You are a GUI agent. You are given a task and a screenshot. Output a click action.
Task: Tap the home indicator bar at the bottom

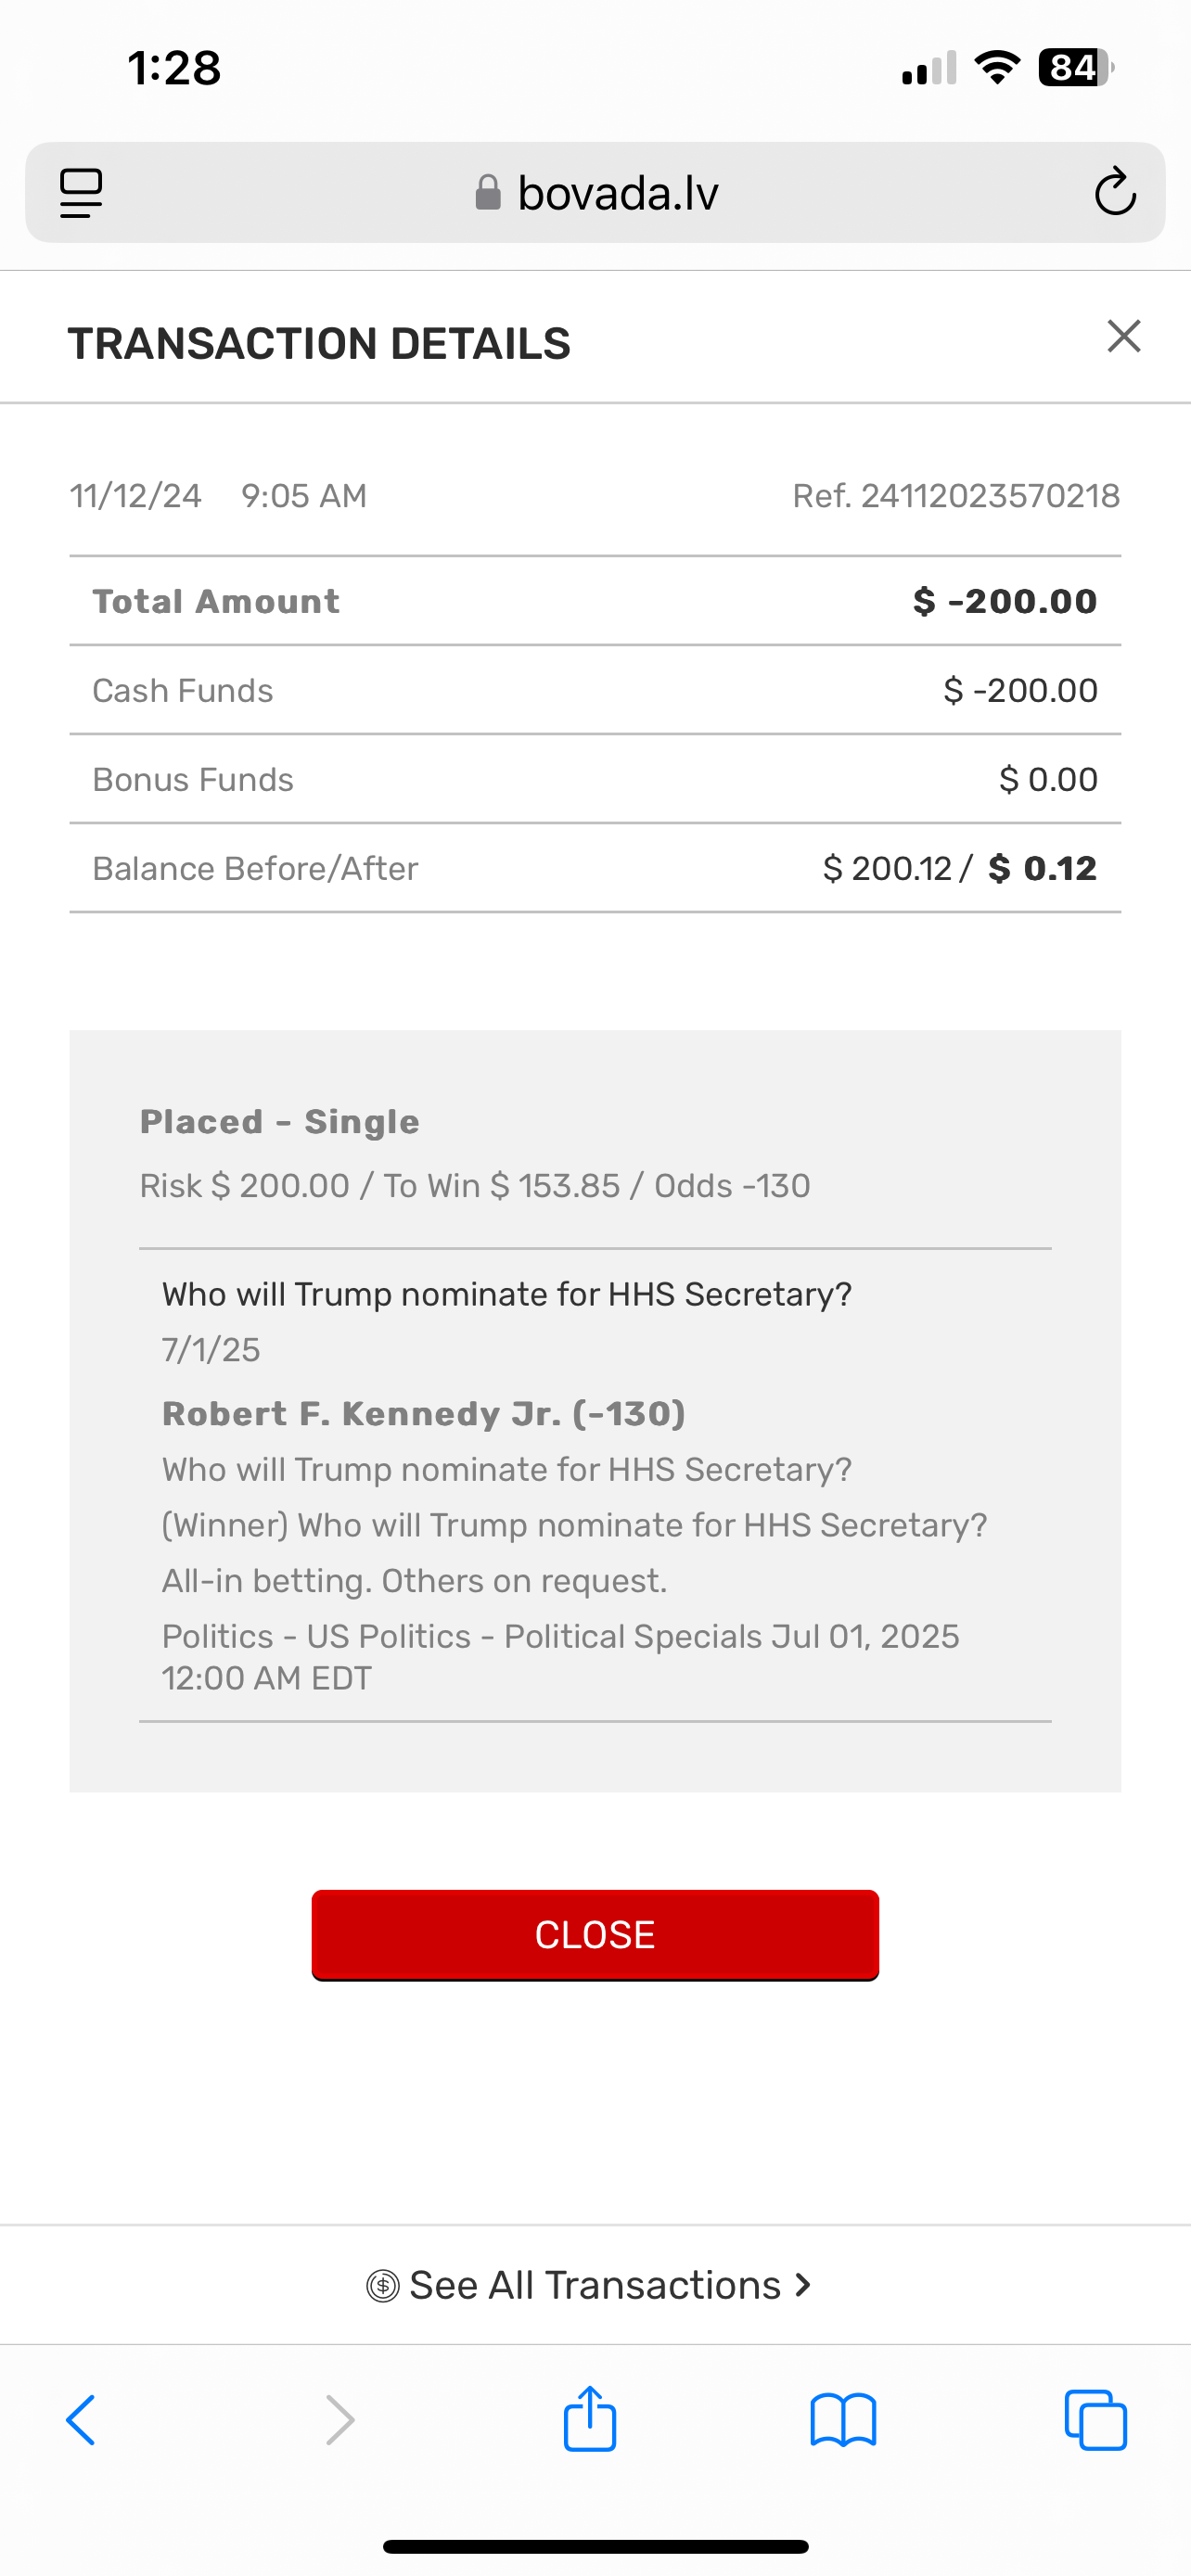pyautogui.click(x=595, y=2546)
